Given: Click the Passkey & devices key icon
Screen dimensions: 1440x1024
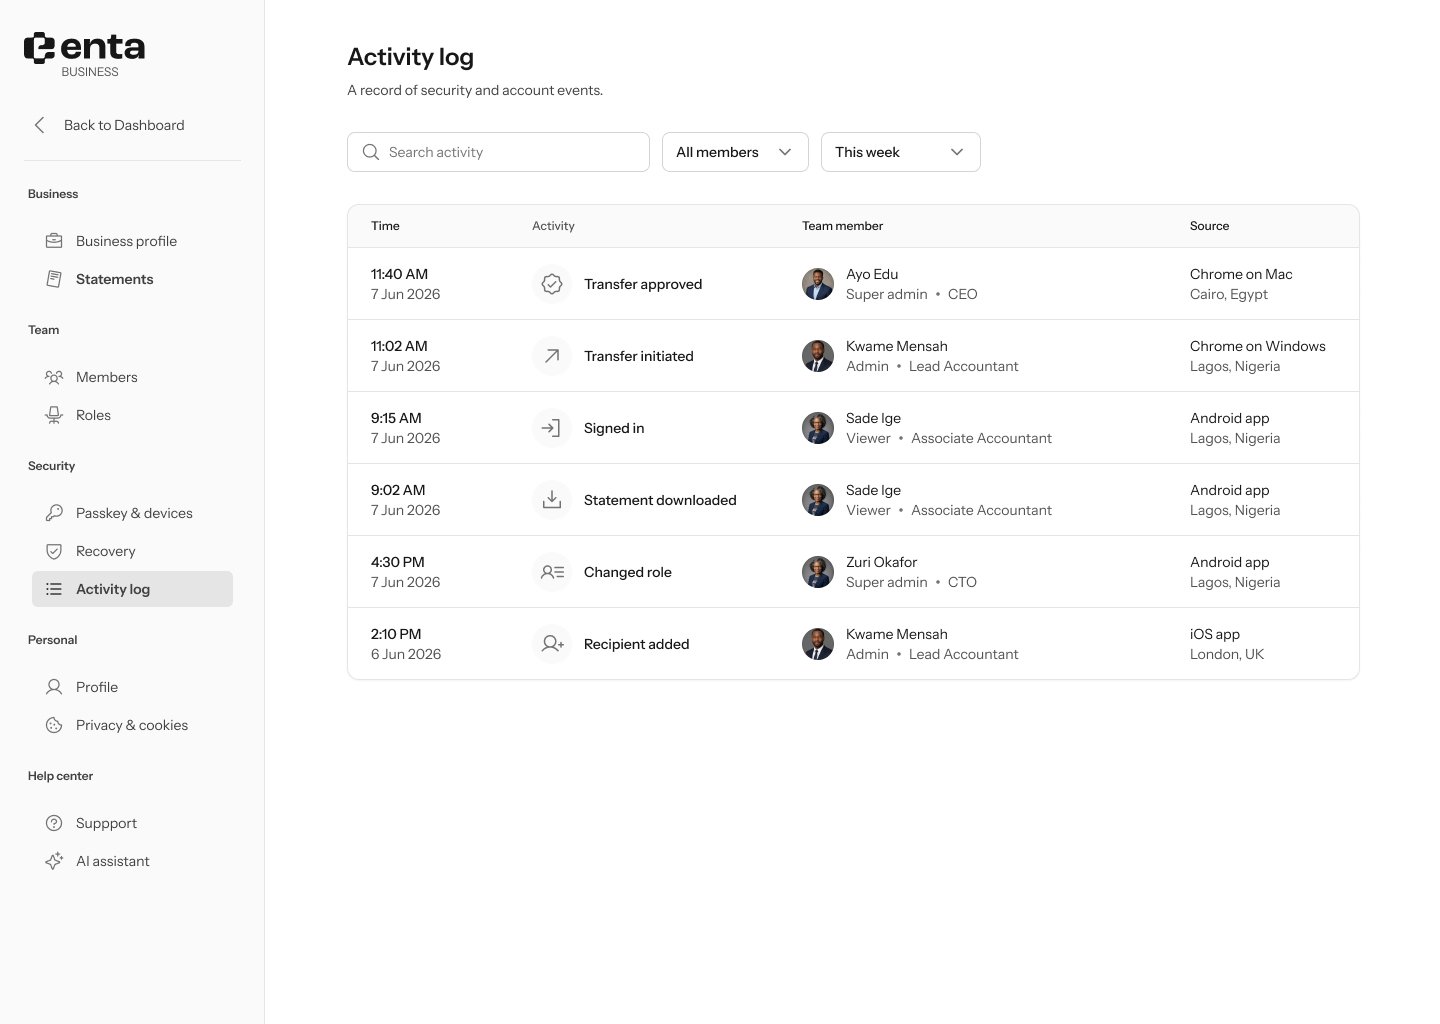Looking at the screenshot, I should pos(54,513).
